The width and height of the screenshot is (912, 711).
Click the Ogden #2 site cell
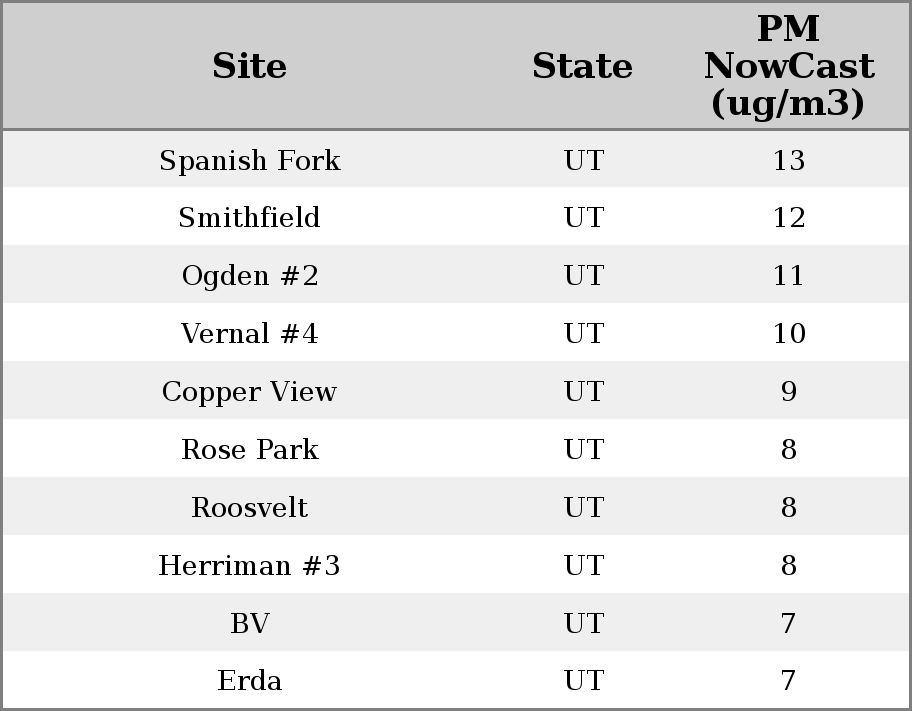(x=249, y=276)
